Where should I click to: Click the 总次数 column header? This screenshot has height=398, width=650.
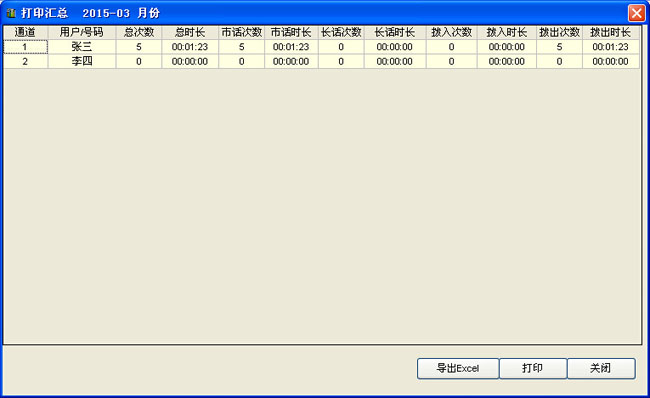point(139,32)
